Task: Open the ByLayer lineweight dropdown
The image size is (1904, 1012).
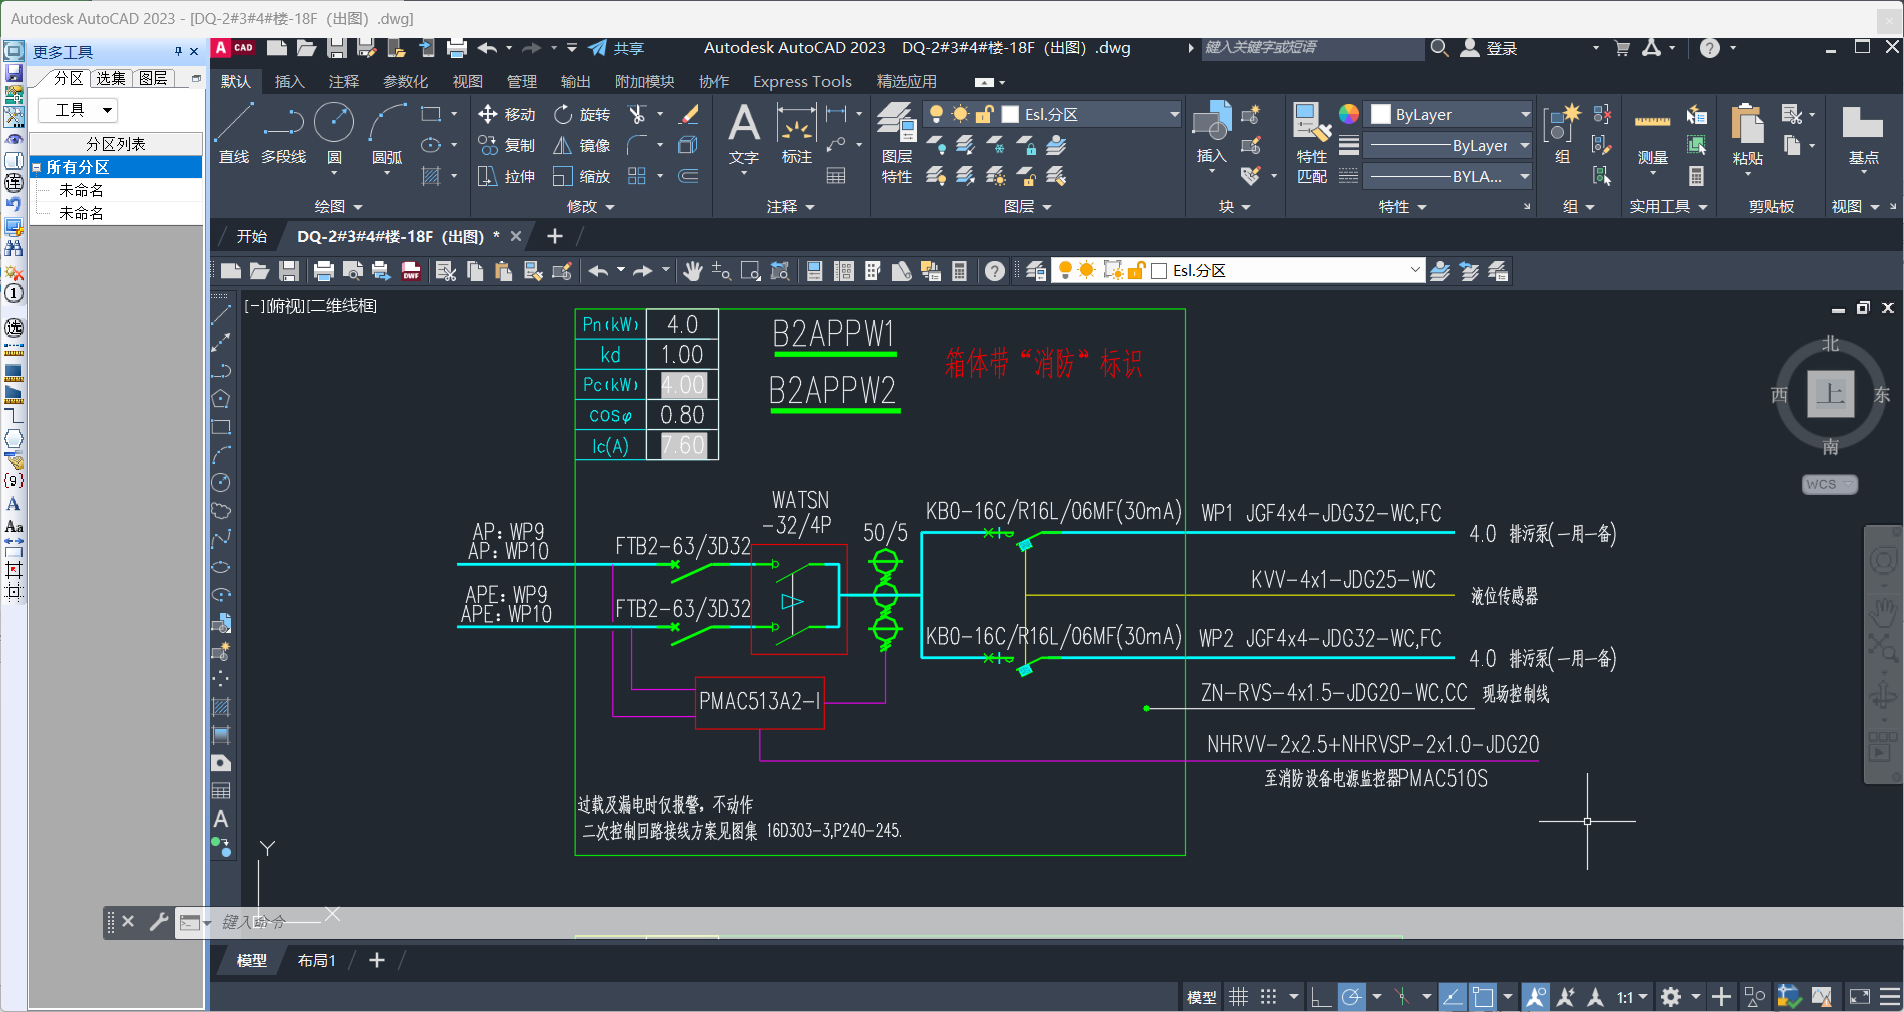Action: point(1525,146)
